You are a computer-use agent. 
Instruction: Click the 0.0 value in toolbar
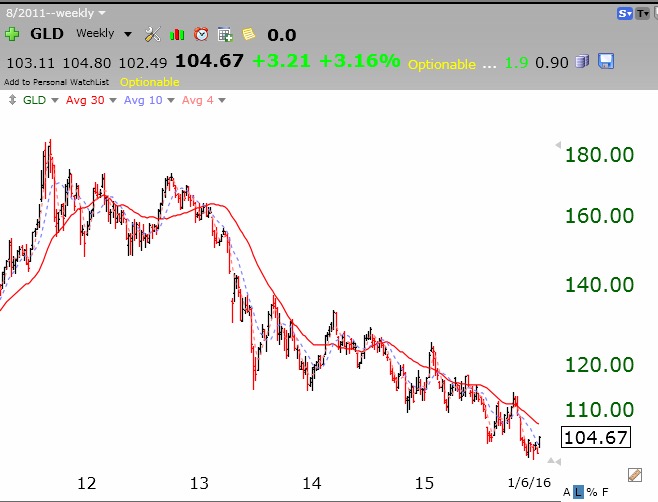282,35
